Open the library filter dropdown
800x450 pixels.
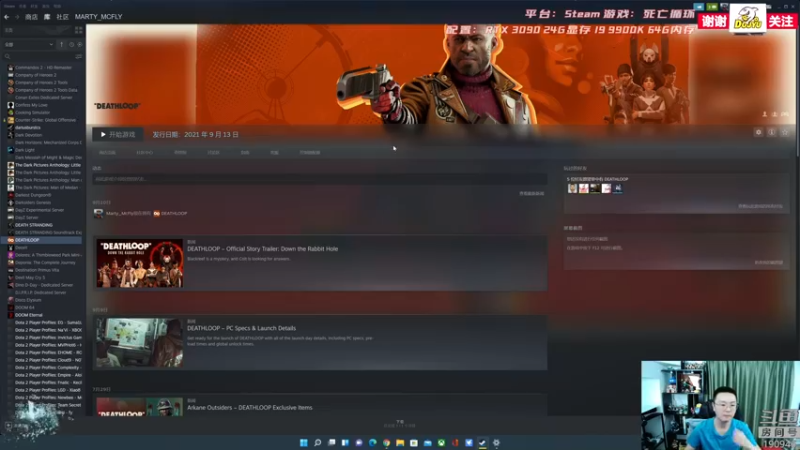[x=29, y=44]
